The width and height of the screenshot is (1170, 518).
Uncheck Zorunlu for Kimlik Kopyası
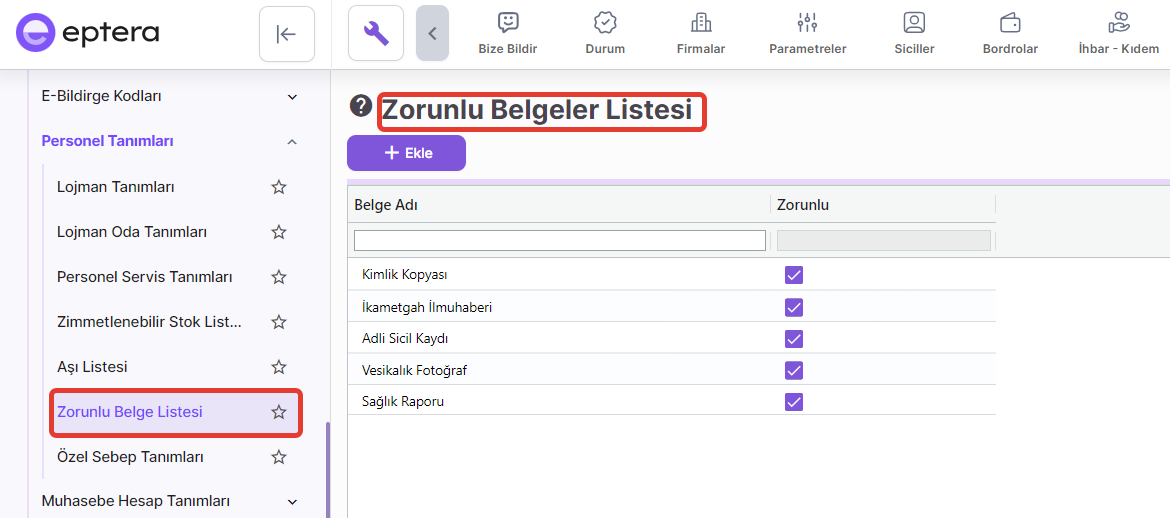point(794,275)
